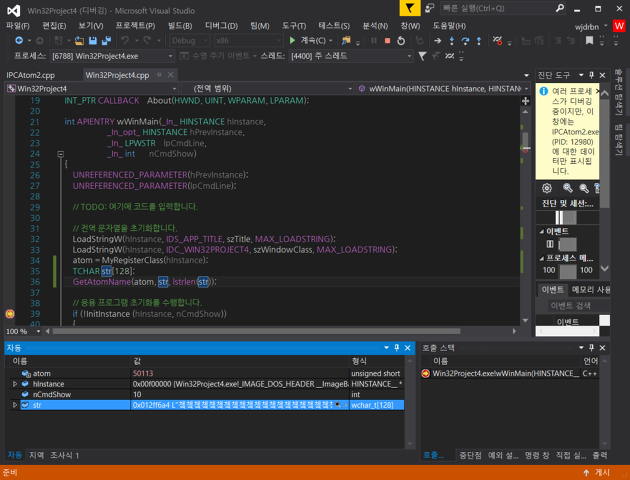
Task: Collapse the wWinMain function outline
Action: pyautogui.click(x=61, y=154)
